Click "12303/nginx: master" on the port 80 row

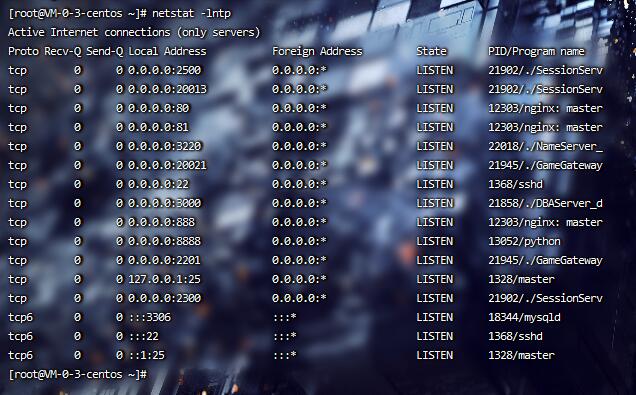[x=546, y=109]
